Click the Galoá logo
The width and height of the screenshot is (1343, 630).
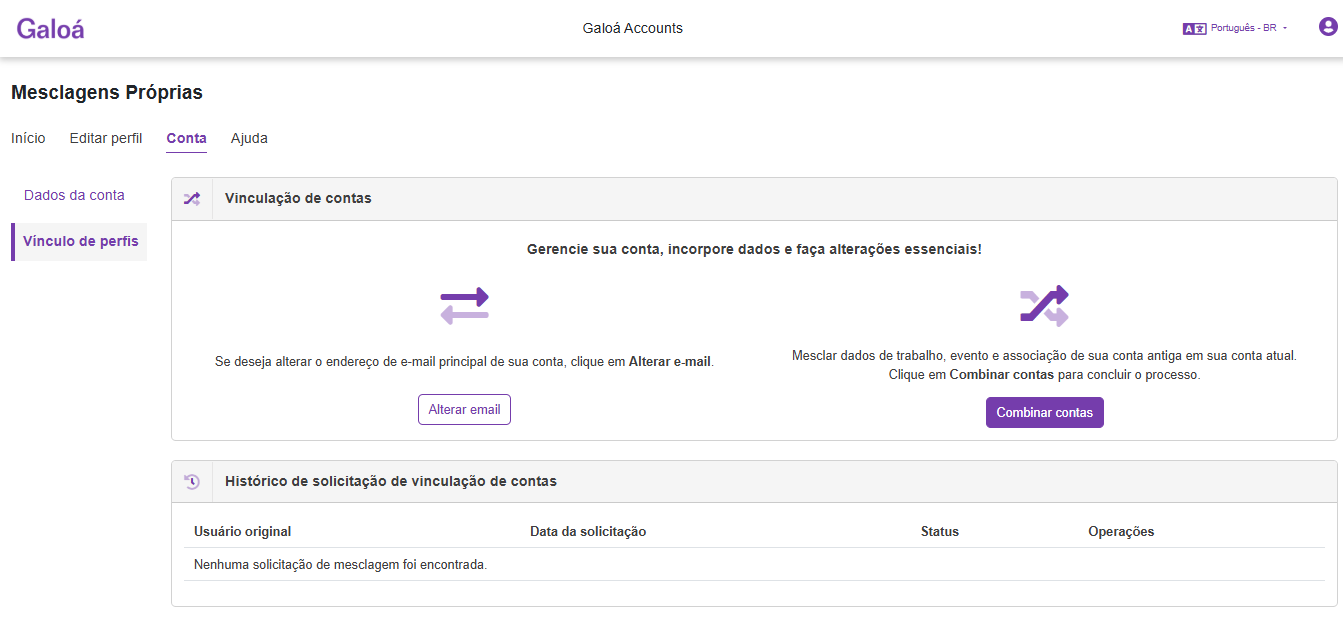click(x=50, y=29)
